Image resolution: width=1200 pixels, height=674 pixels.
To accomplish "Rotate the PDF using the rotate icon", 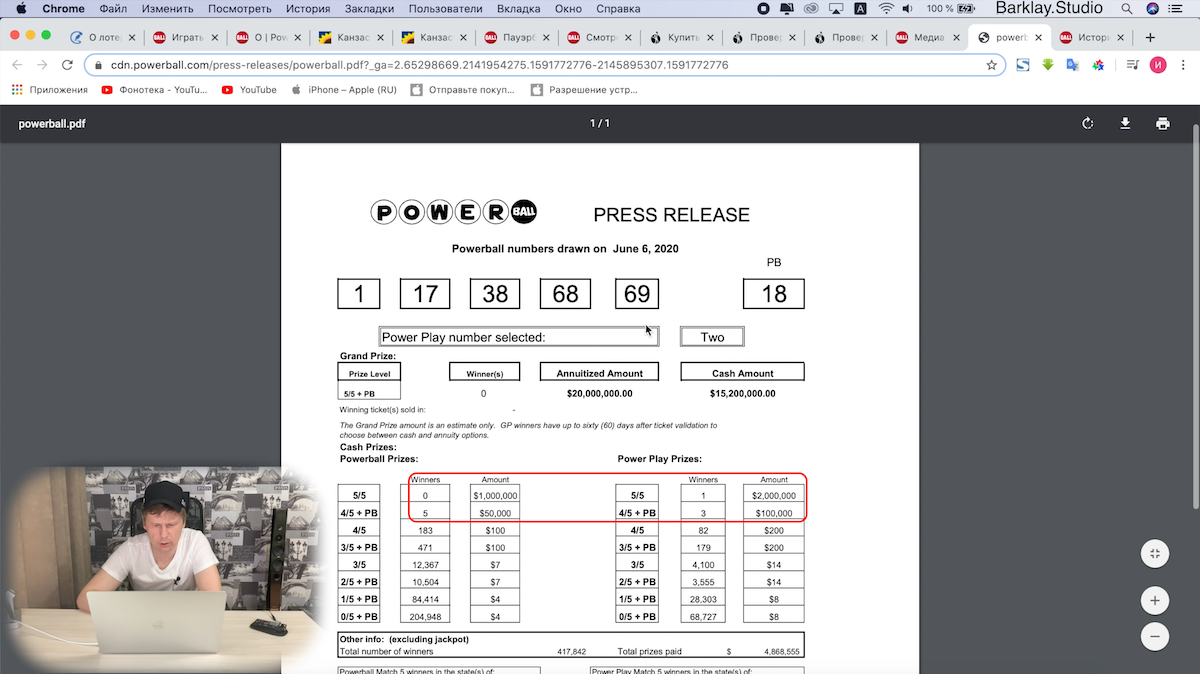I will click(x=1088, y=124).
